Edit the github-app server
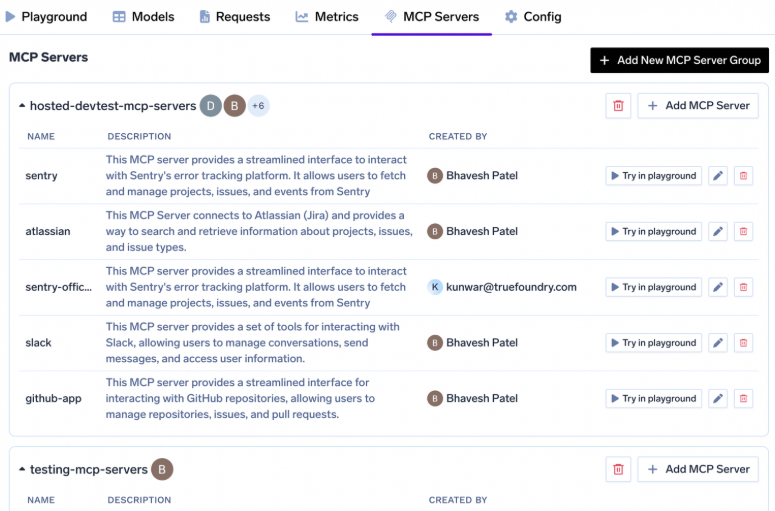Image resolution: width=775 pixels, height=511 pixels. coord(718,399)
